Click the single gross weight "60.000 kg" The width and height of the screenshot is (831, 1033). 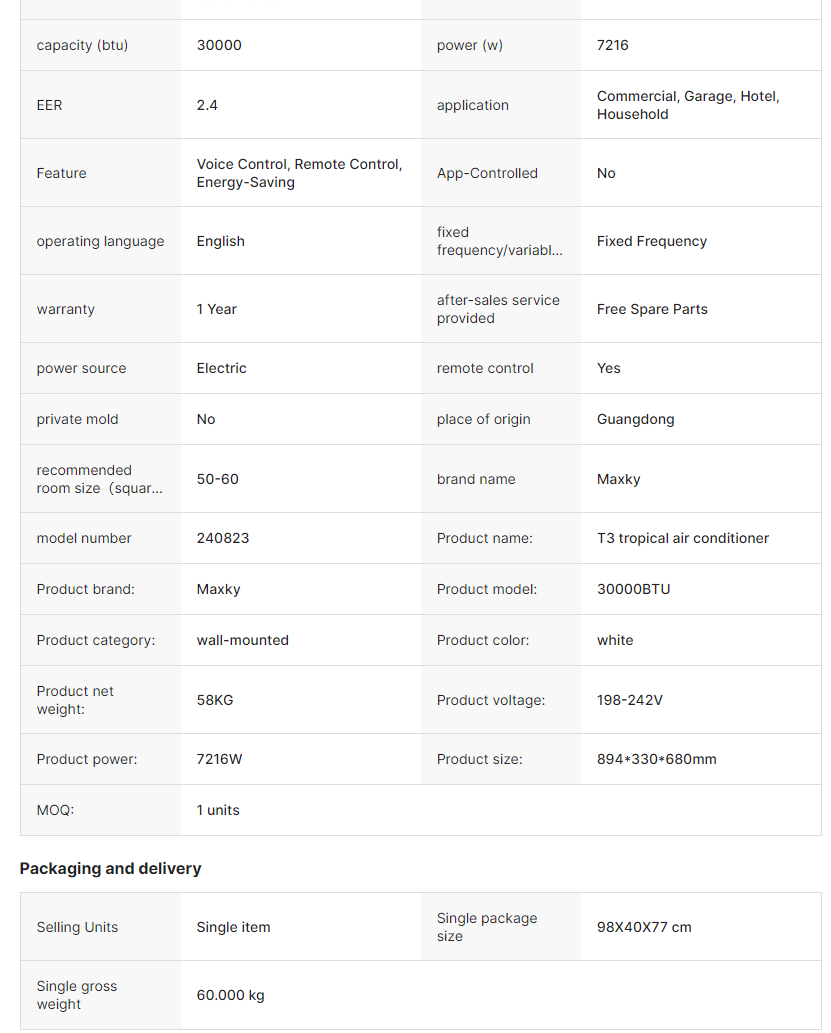click(230, 995)
